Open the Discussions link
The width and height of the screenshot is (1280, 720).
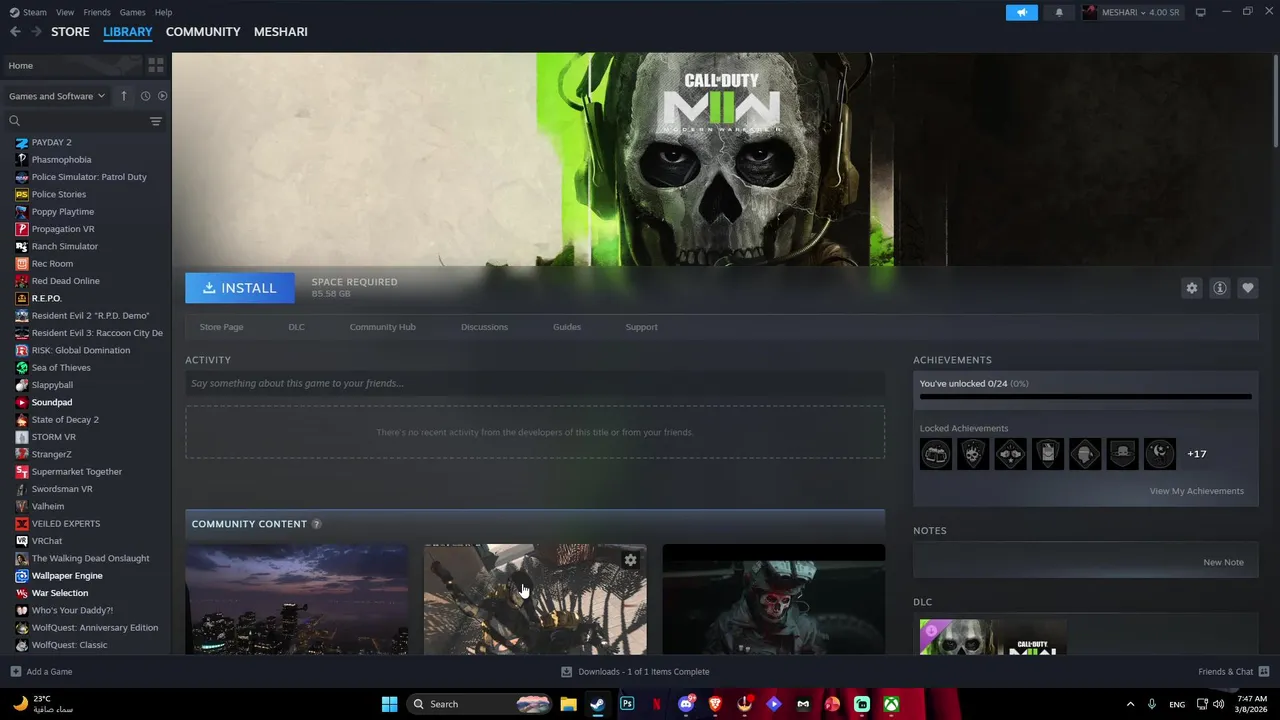tap(484, 327)
